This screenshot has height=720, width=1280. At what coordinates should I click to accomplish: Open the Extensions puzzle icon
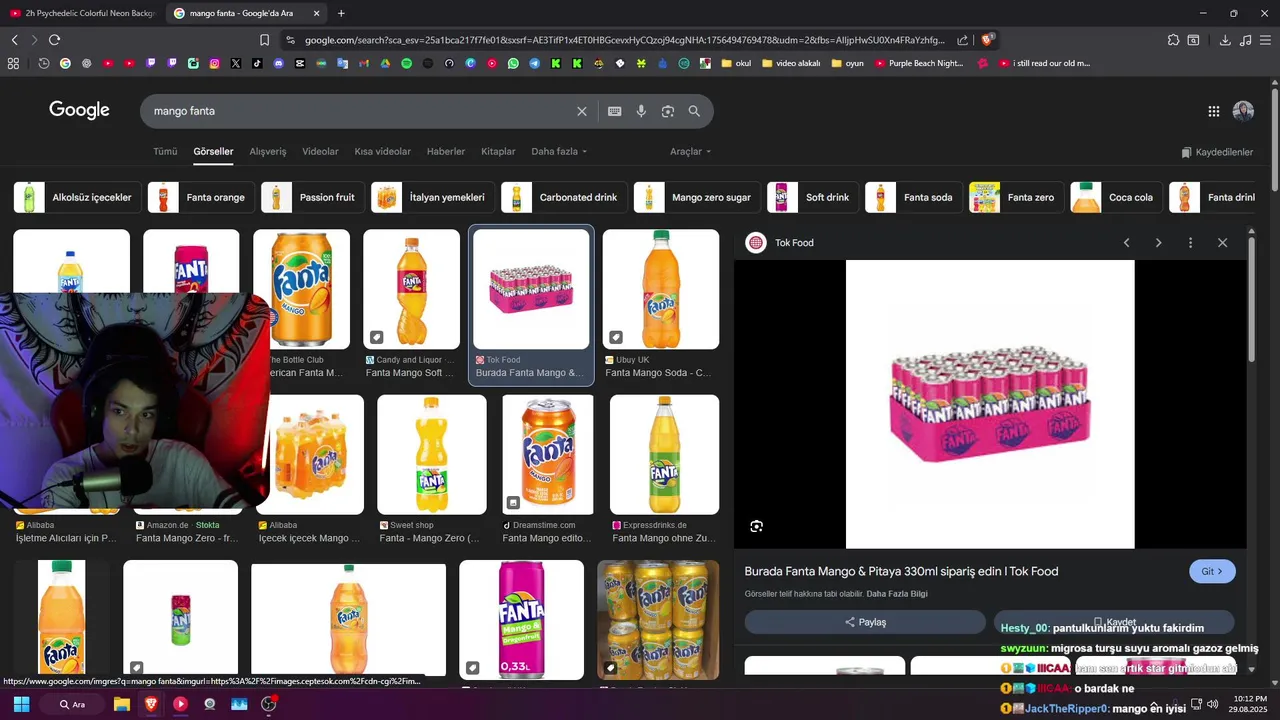tap(1173, 40)
